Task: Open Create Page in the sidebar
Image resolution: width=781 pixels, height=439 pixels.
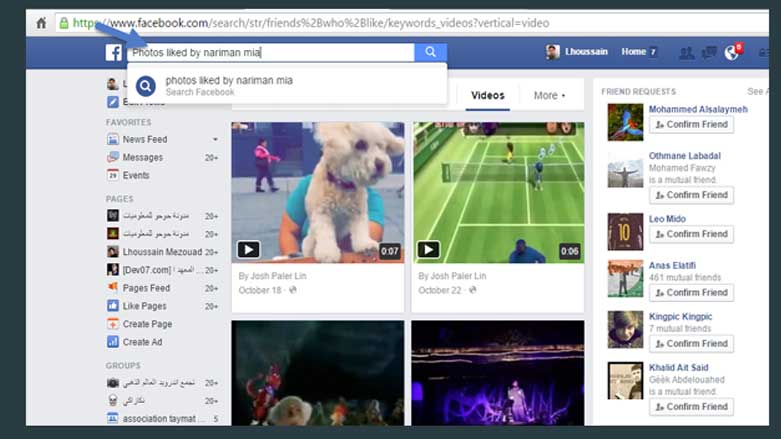Action: 147,324
